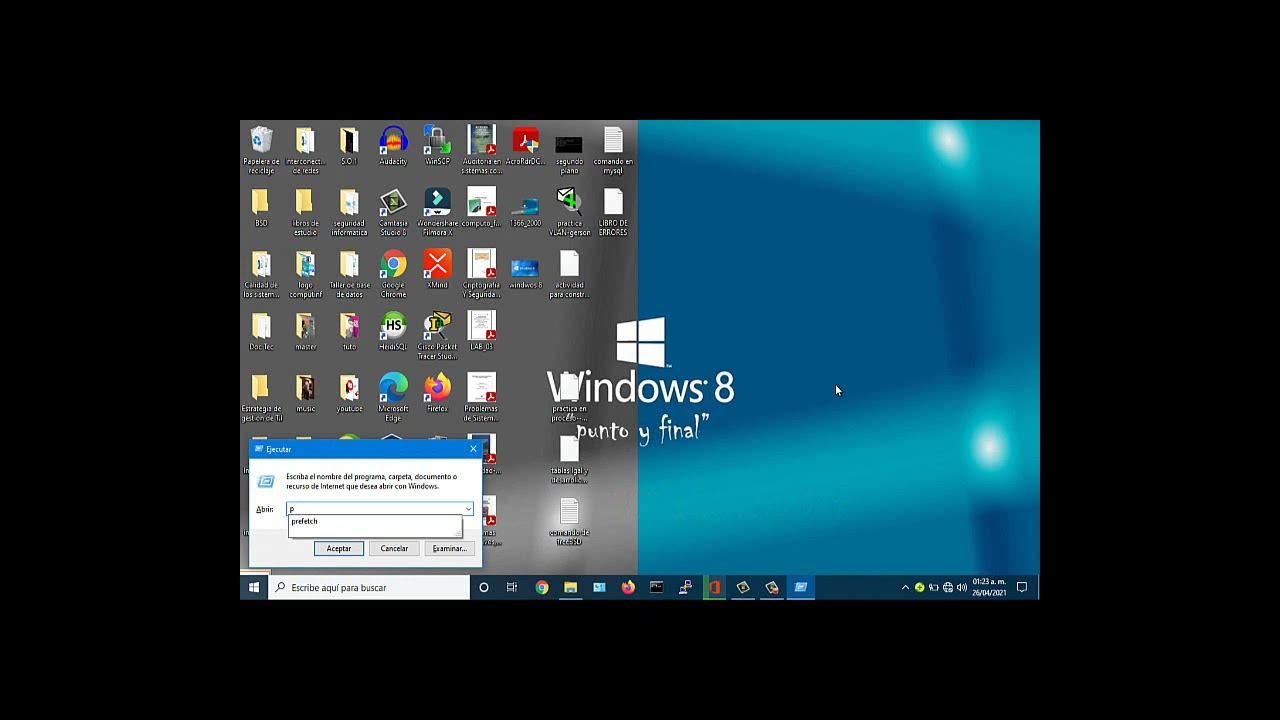The height and width of the screenshot is (720, 1280).
Task: Select the S.O.1 folder on desktop
Action: [x=349, y=146]
